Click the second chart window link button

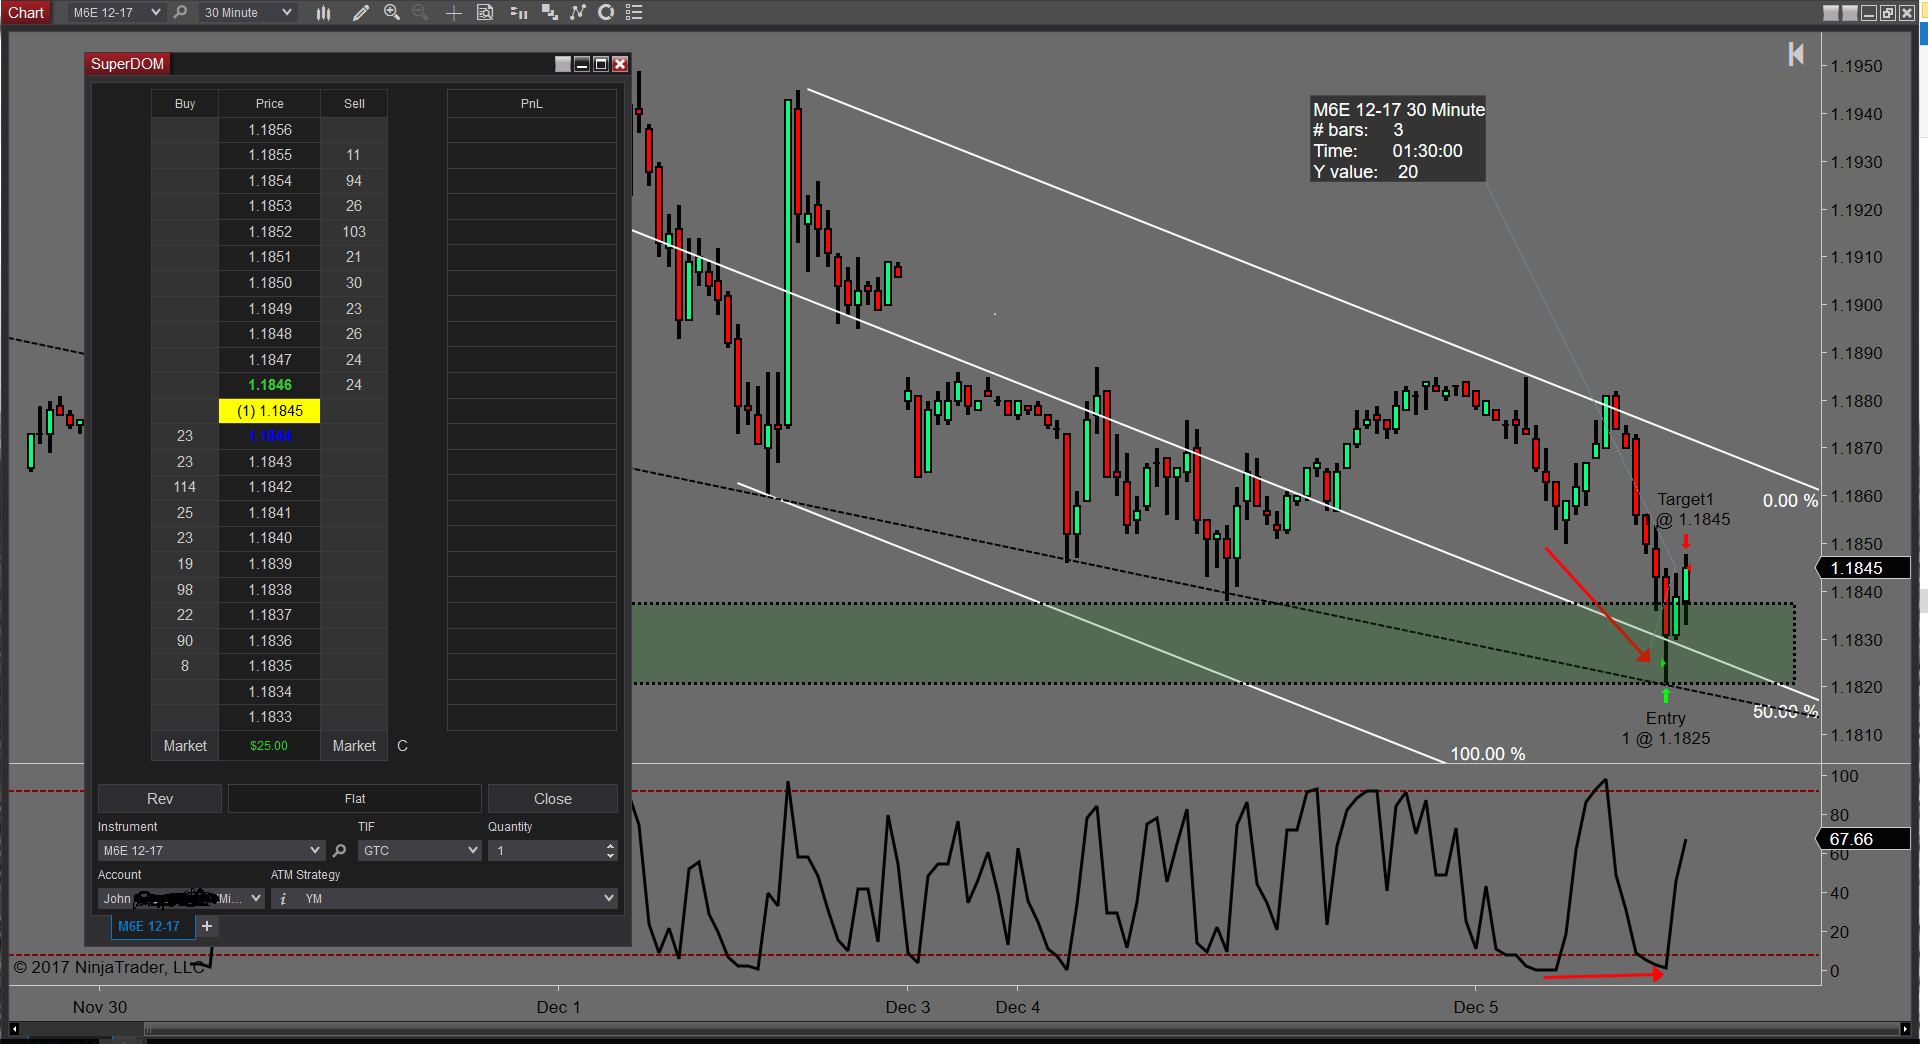point(1850,13)
